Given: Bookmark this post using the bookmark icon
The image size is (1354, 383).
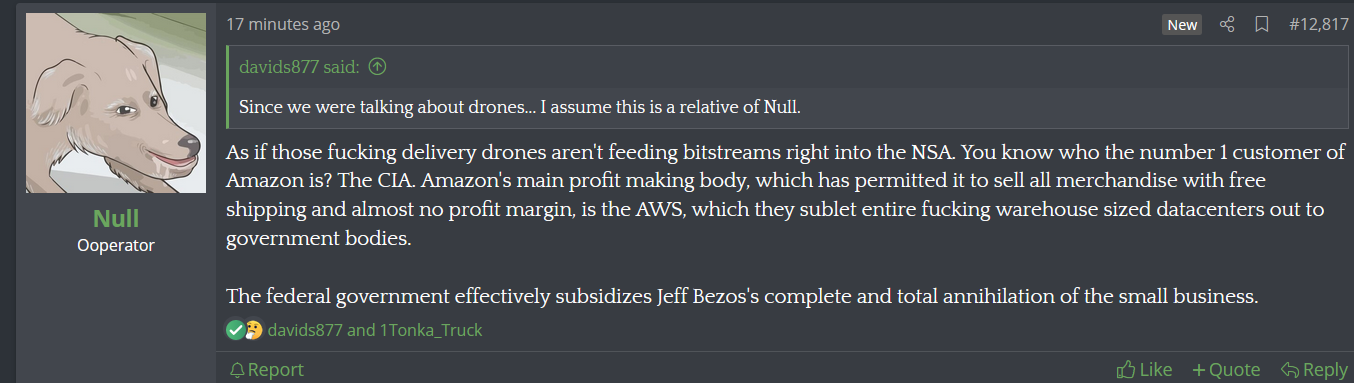Looking at the screenshot, I should tap(1262, 25).
